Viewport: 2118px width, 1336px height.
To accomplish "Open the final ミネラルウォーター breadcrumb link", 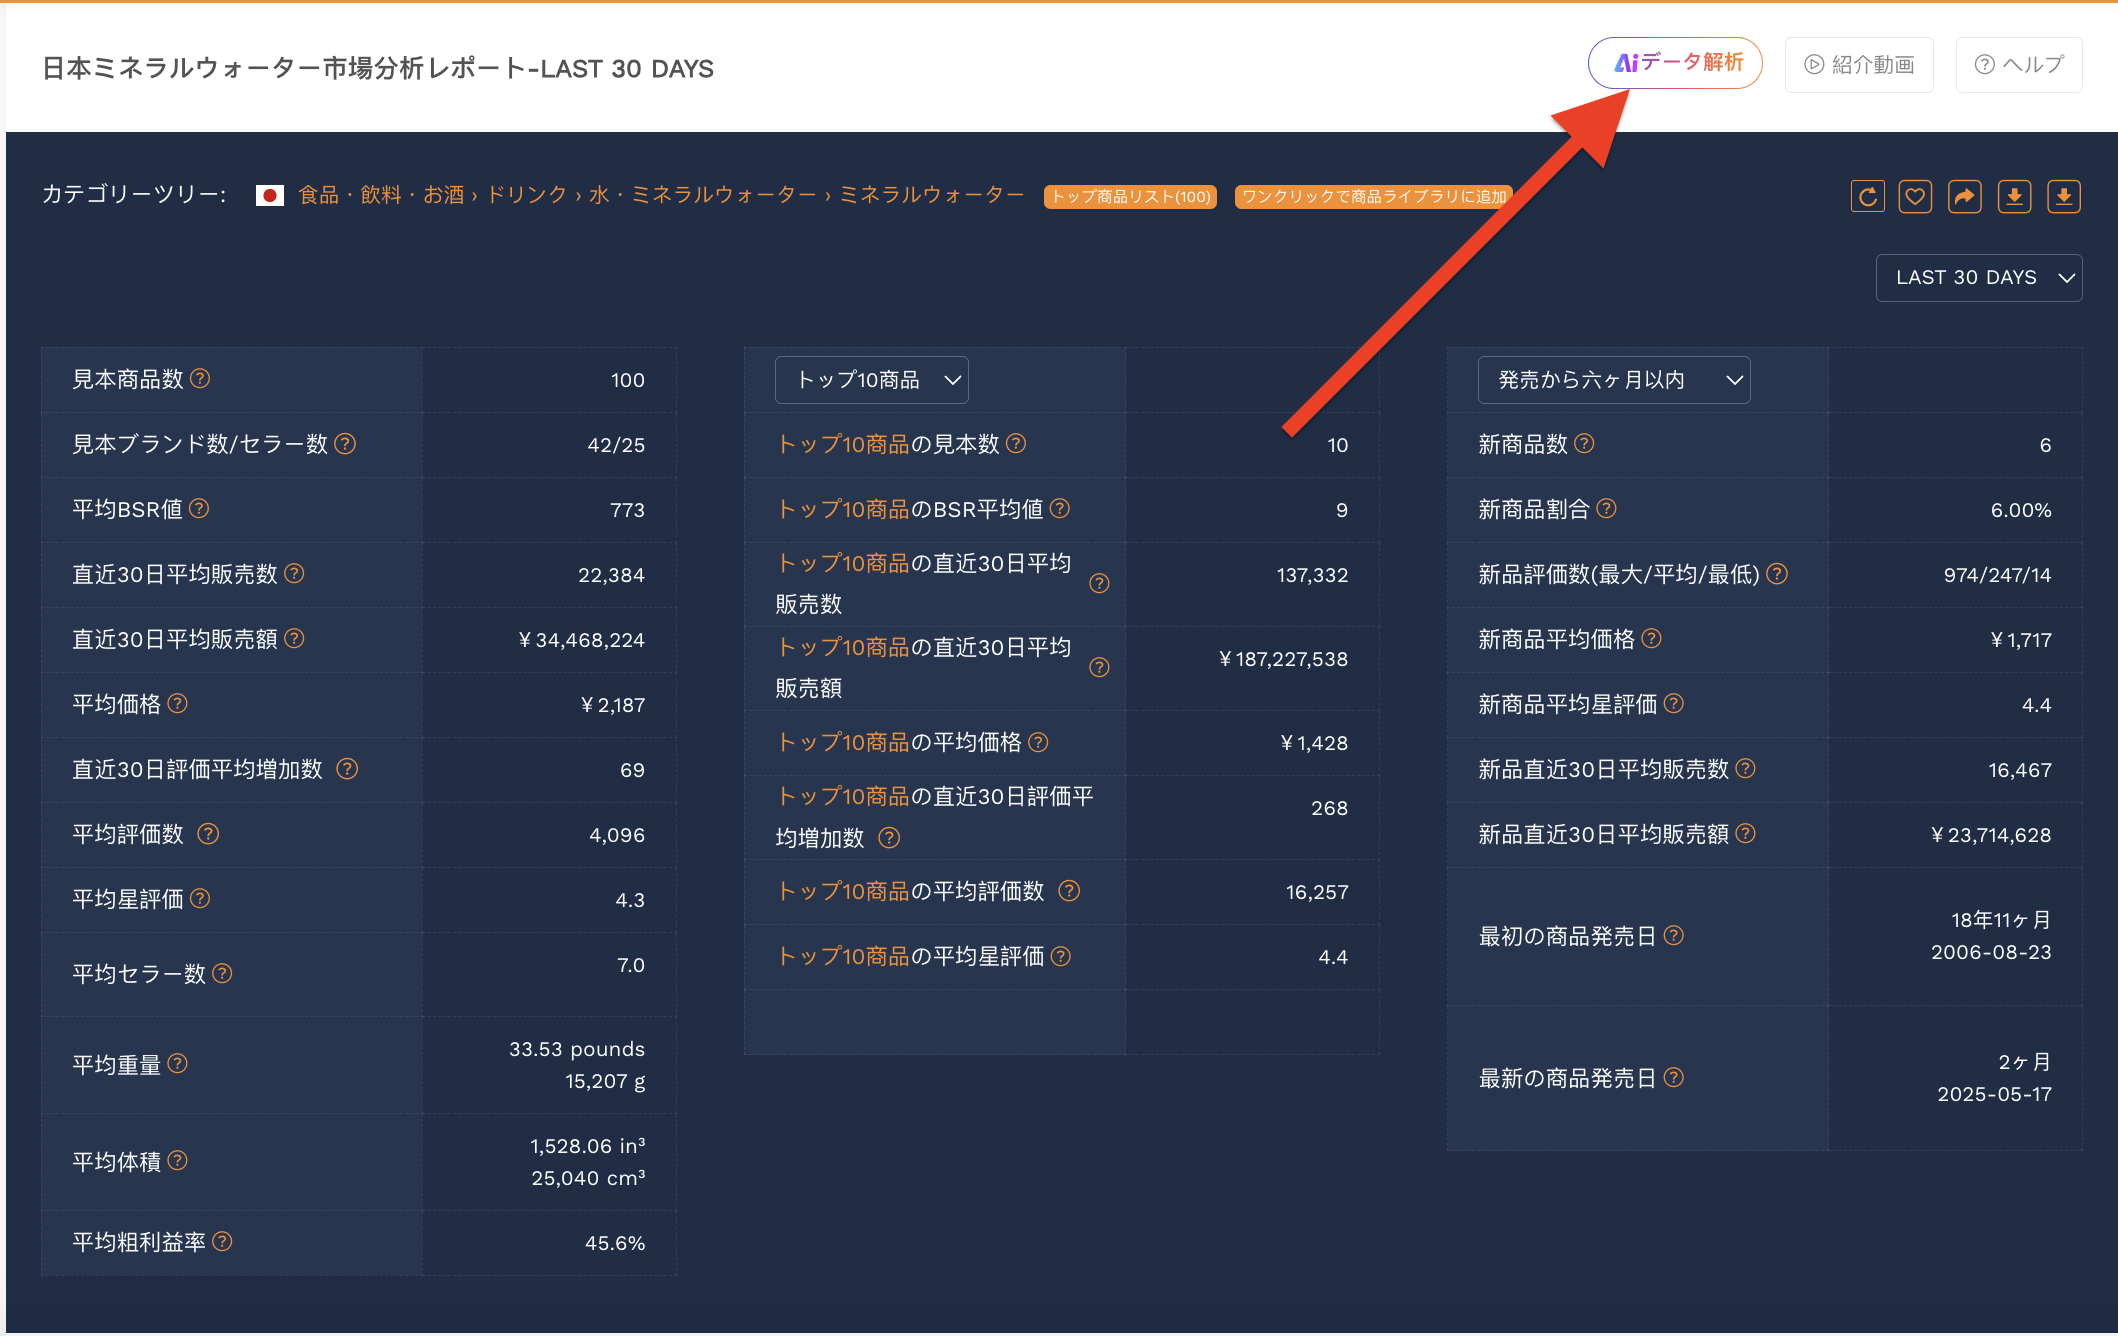I will click(x=931, y=195).
